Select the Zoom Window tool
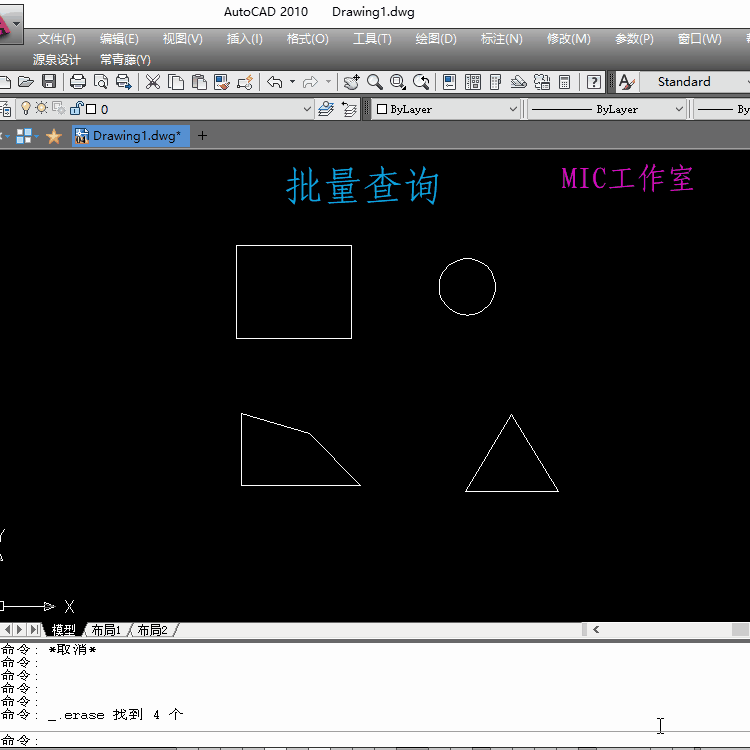Screen dimensions: 750x750 (397, 82)
